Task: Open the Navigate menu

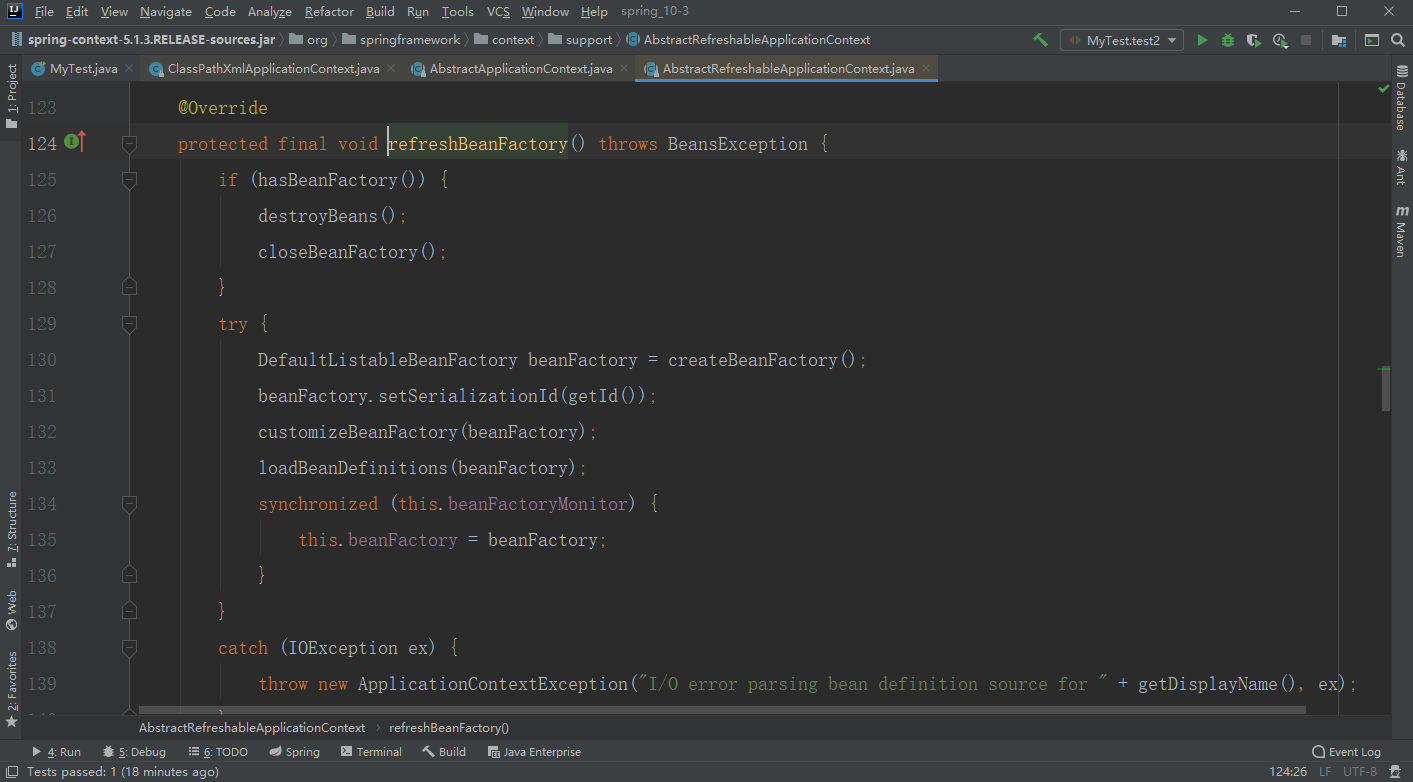Action: (165, 11)
